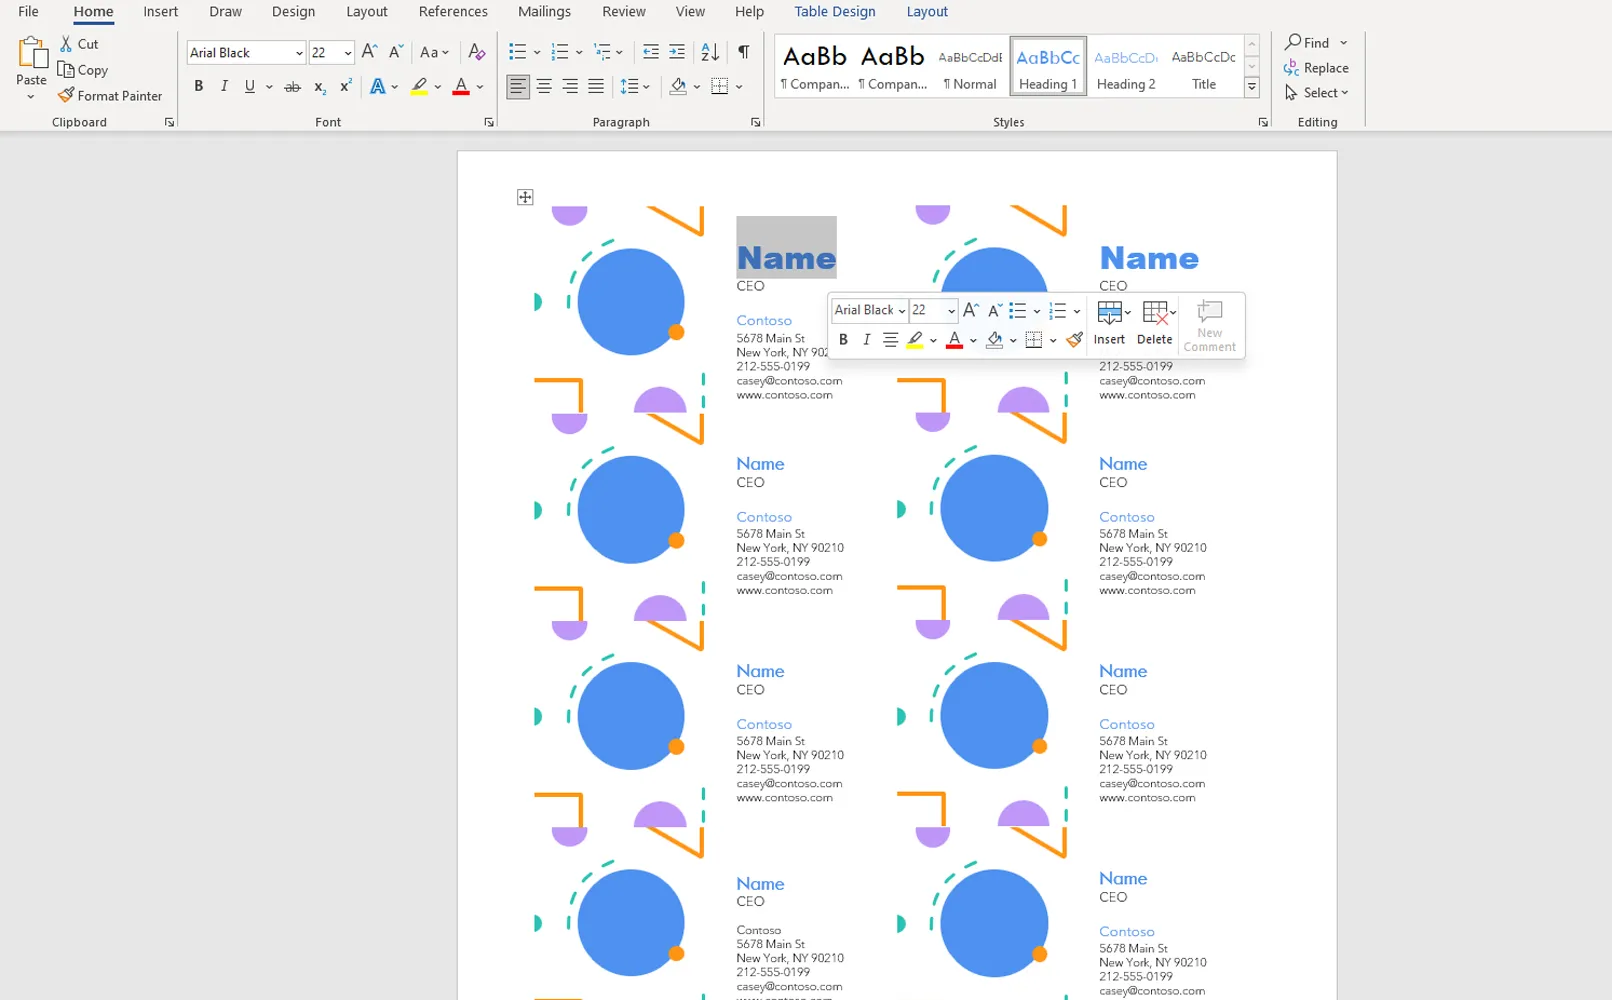The image size is (1612, 1000).
Task: Justify the paragraph text
Action: pyautogui.click(x=596, y=87)
